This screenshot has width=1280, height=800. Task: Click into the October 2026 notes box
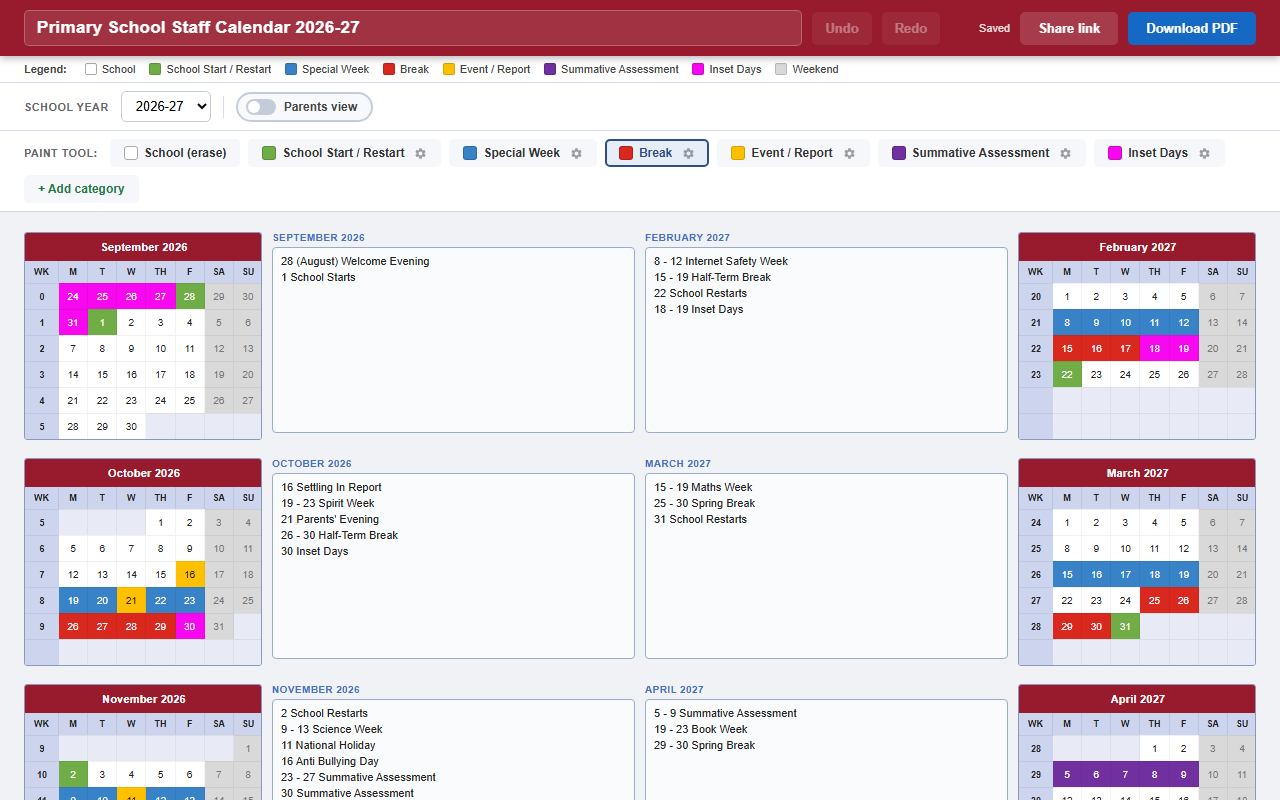click(x=453, y=566)
